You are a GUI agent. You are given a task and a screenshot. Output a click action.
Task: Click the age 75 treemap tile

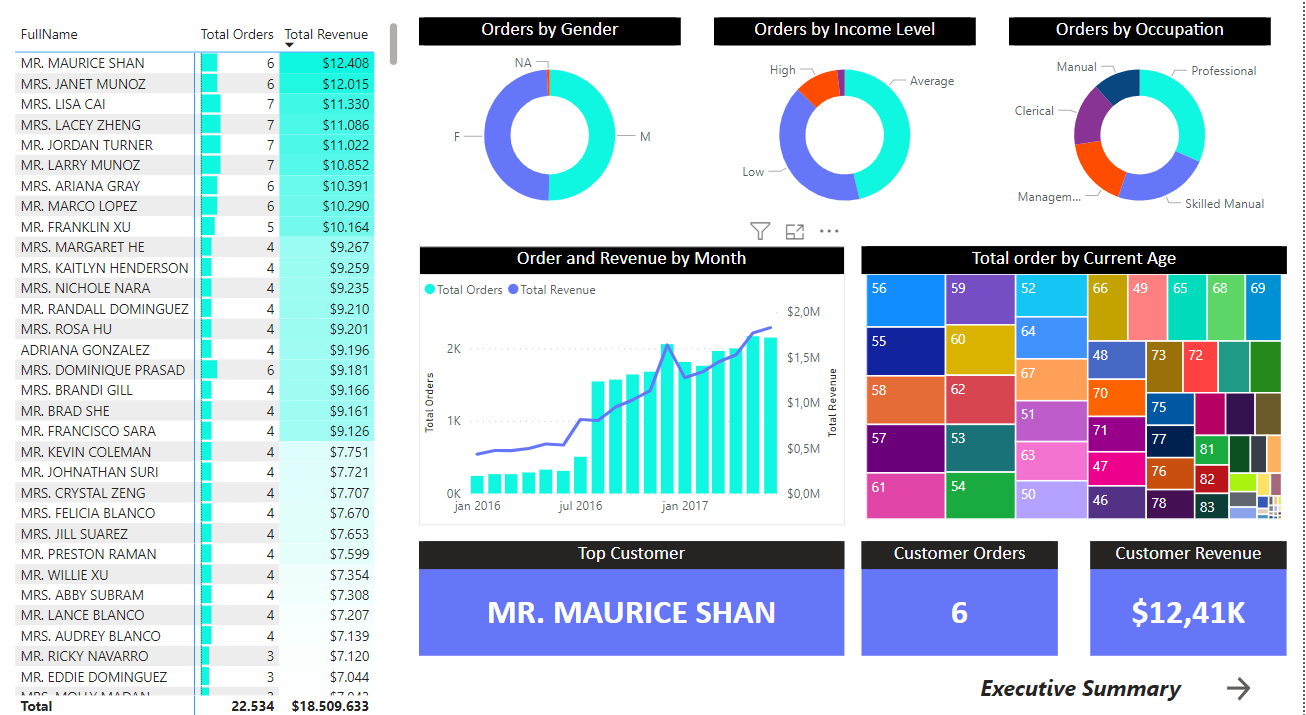pos(1170,408)
